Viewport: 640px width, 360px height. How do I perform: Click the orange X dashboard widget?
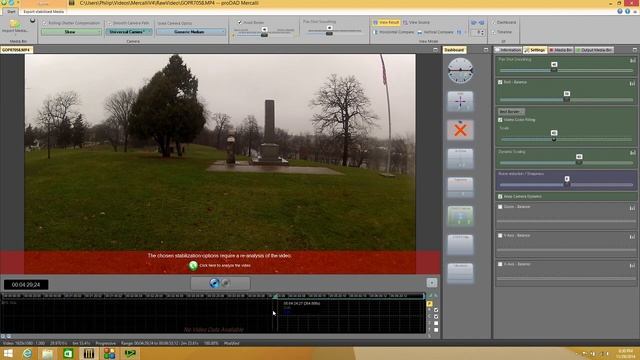[x=460, y=130]
